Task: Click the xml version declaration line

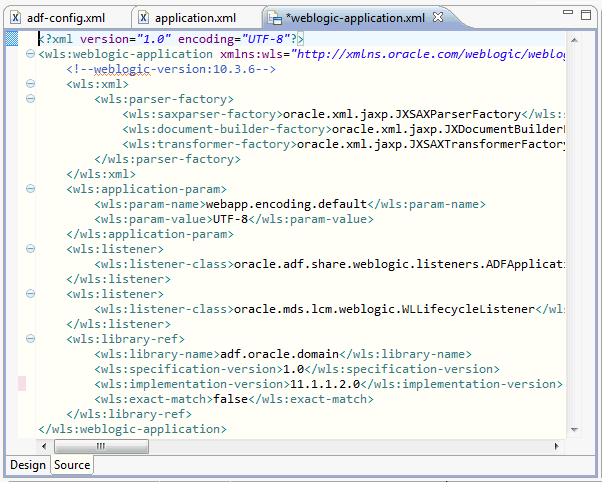Action: (171, 39)
